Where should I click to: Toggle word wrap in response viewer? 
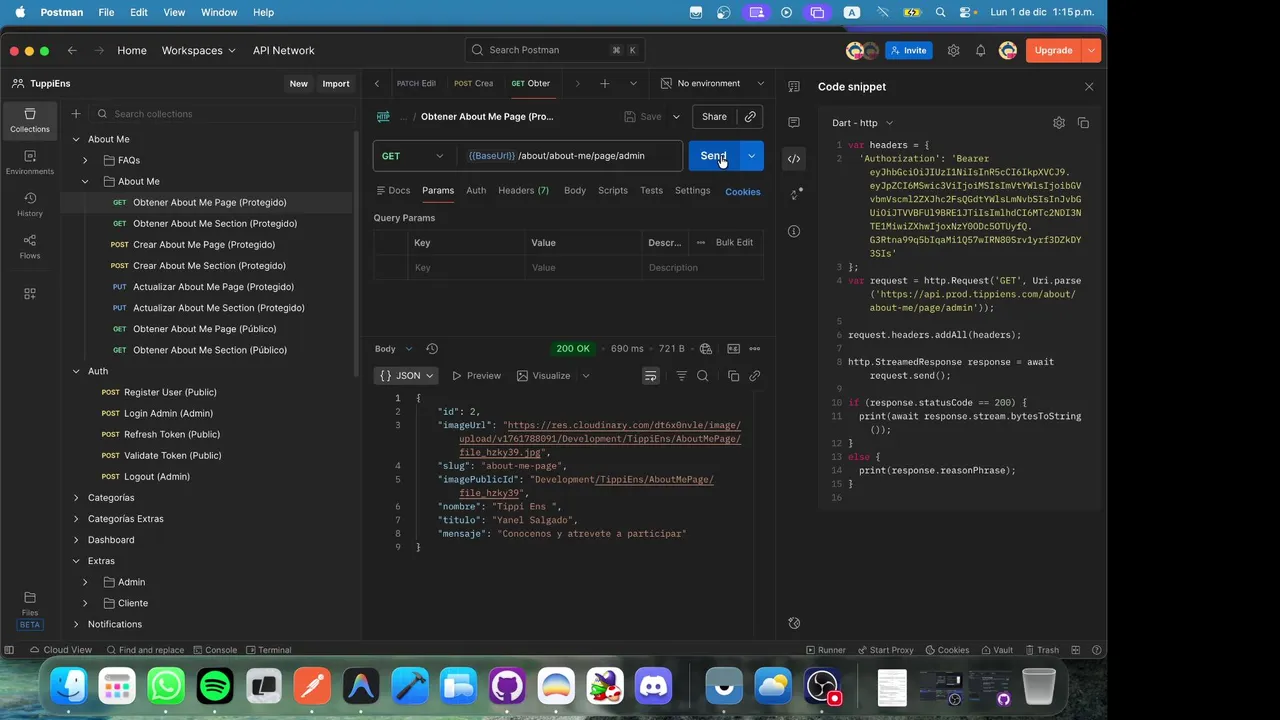point(651,376)
